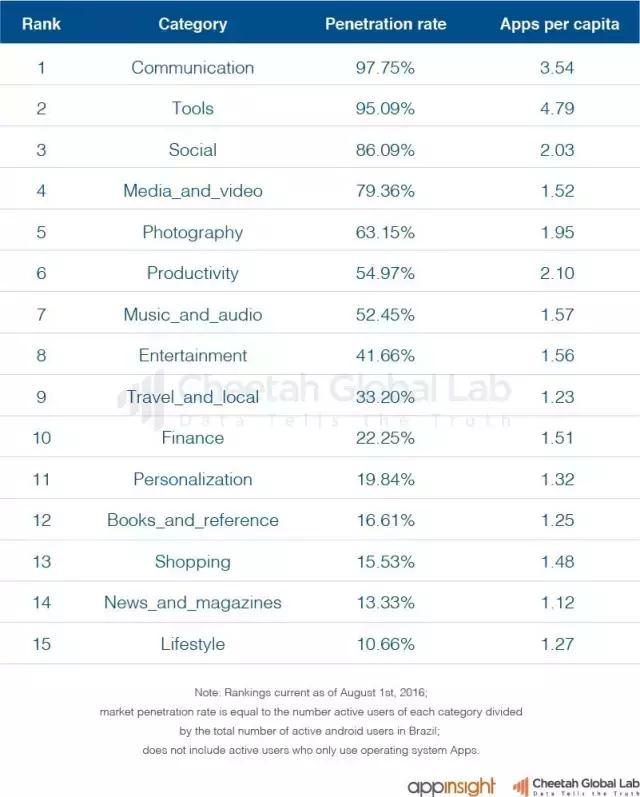640x797 pixels.
Task: Click the Books_and_reference category cell
Action: (x=193, y=520)
